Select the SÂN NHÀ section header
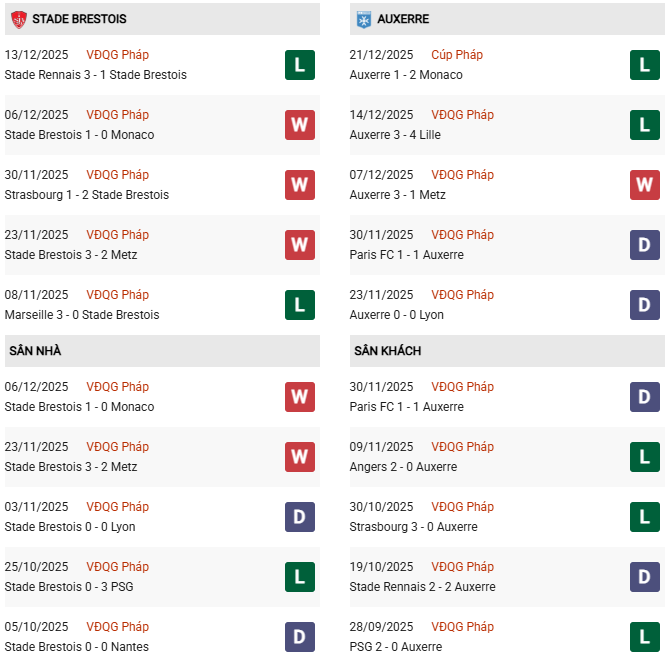 coord(35,351)
